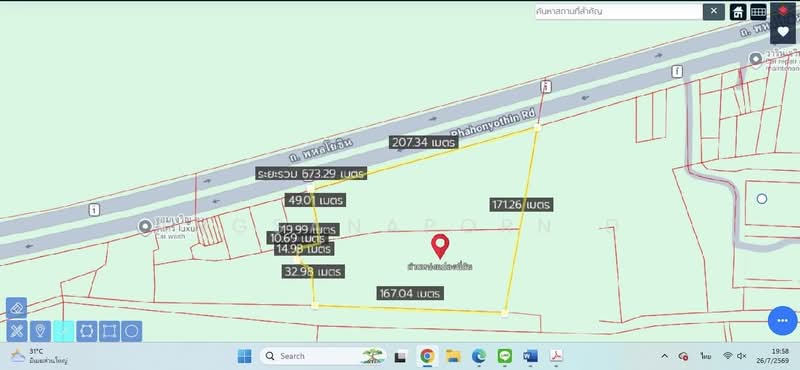The image size is (800, 370).
Task: Click the muted volume tray icon
Action: coord(742,356)
